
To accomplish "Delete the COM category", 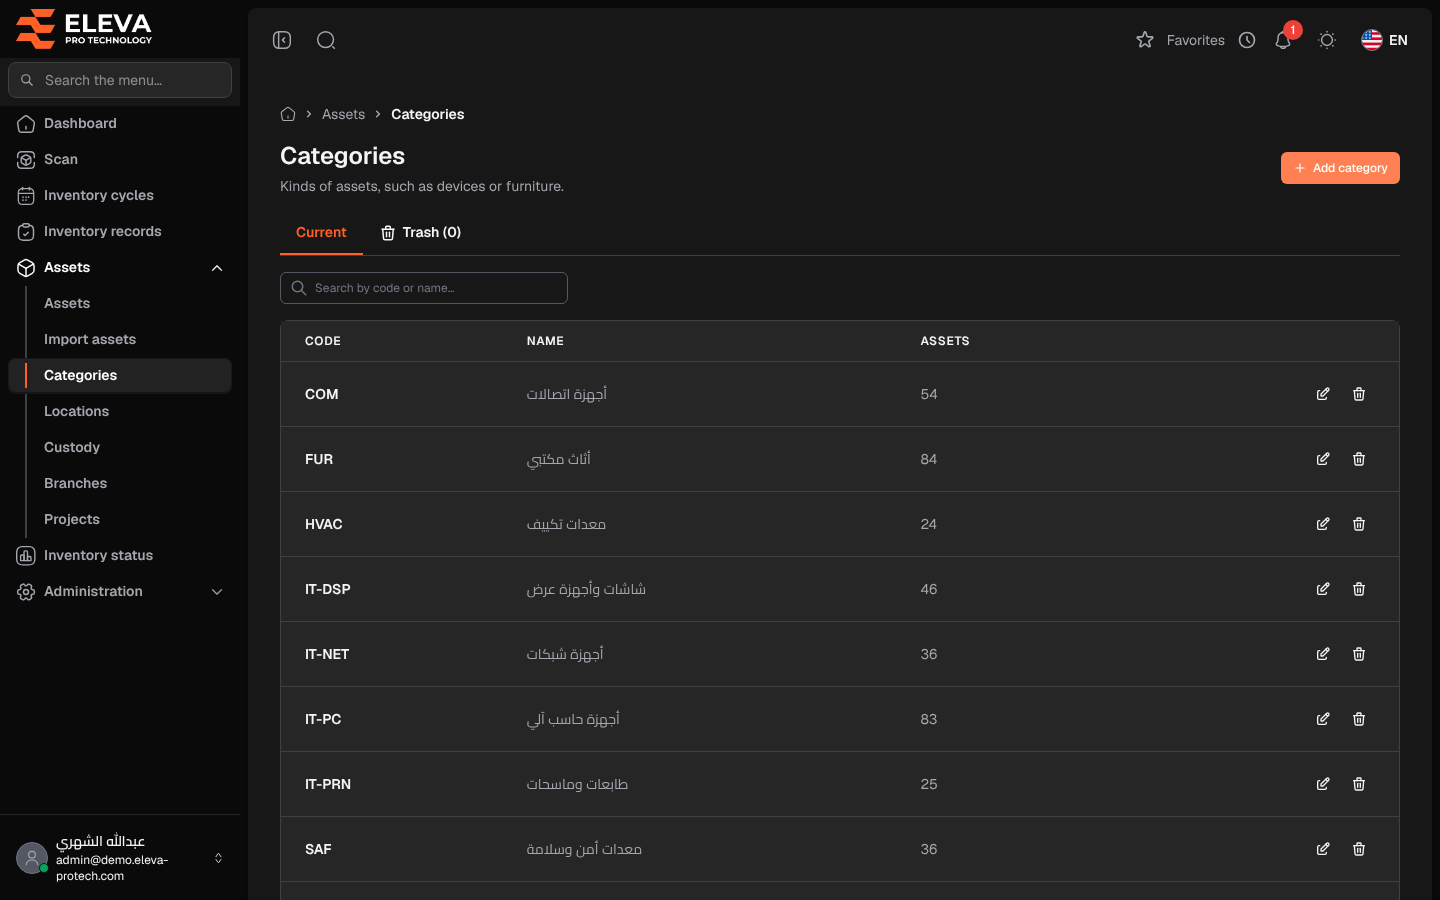I will tap(1359, 394).
